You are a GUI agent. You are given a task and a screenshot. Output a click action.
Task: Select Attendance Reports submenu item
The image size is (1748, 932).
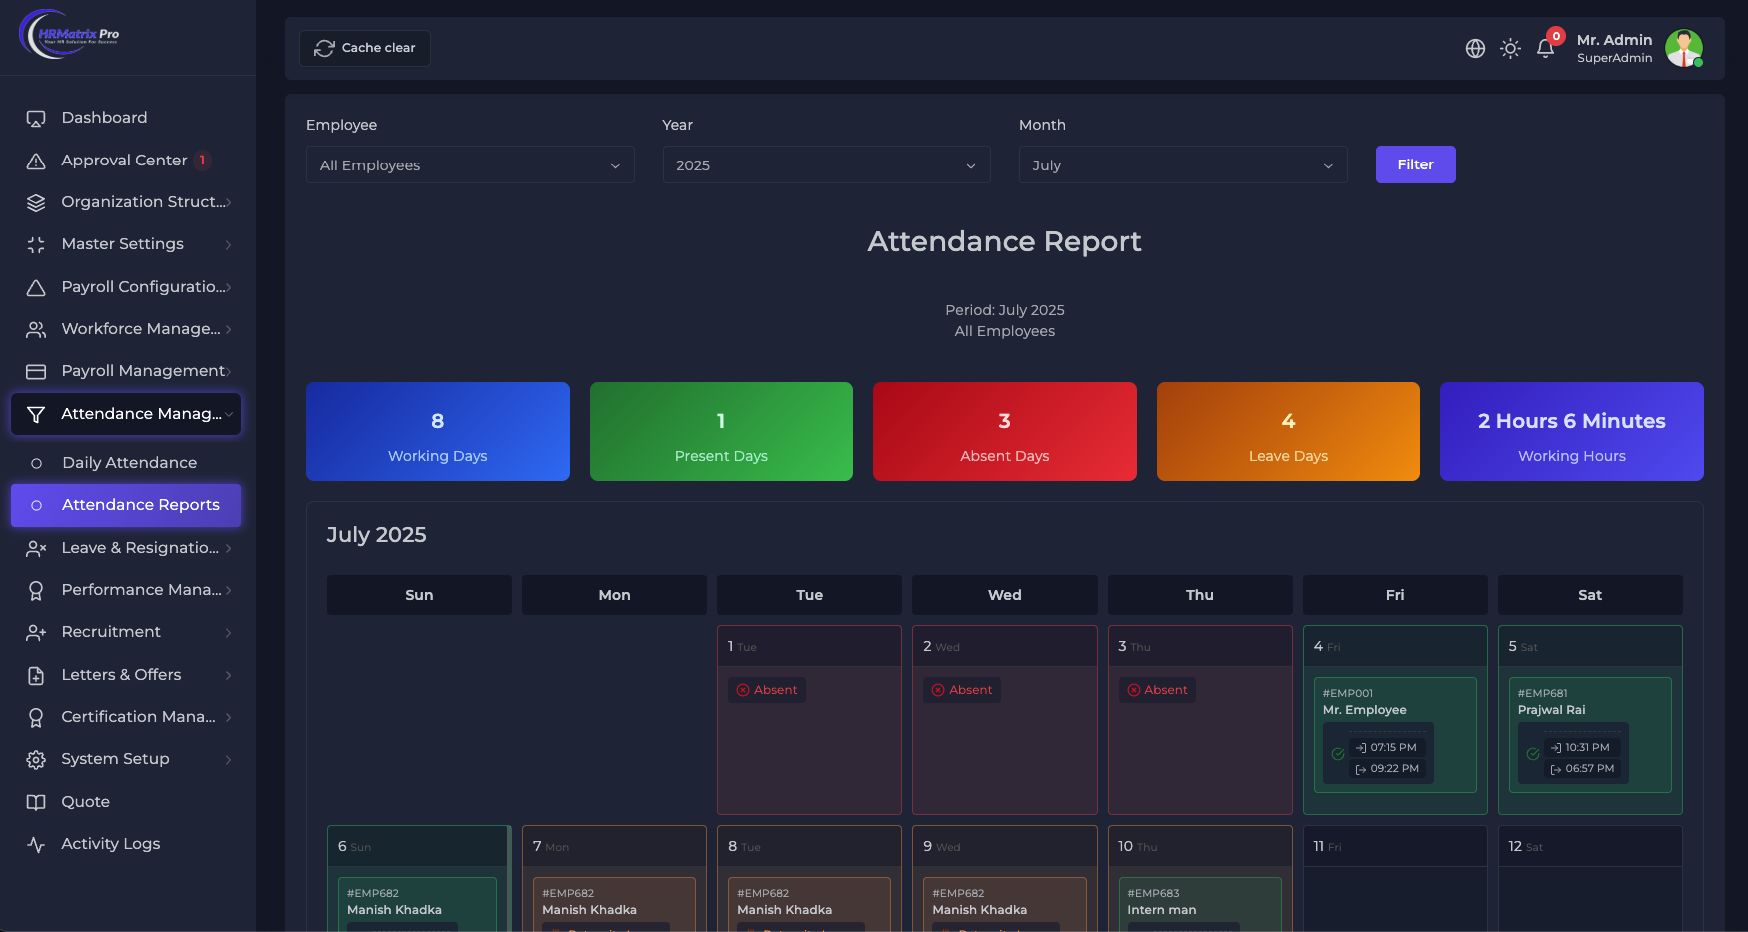tap(140, 505)
